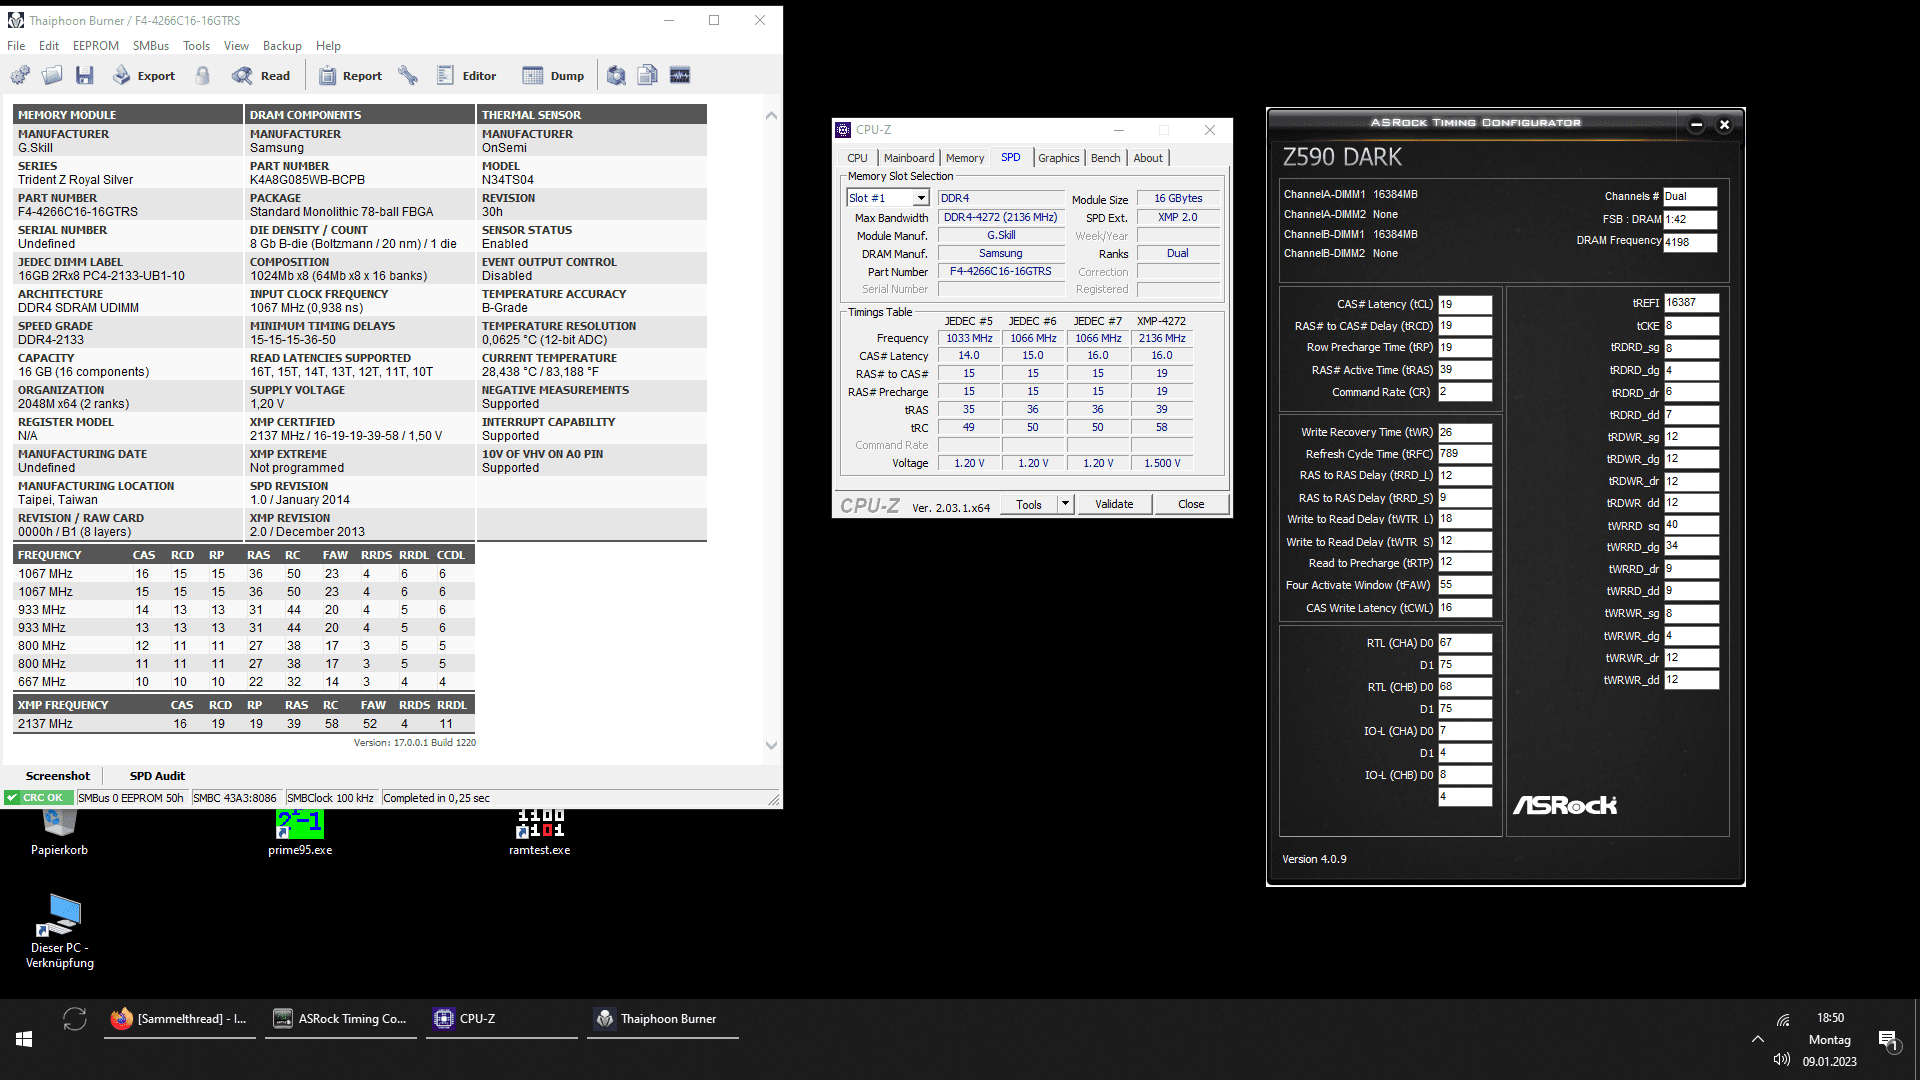The width and height of the screenshot is (1920, 1080).
Task: Switch to the Memory tab in CPU-Z
Action: pos(964,158)
